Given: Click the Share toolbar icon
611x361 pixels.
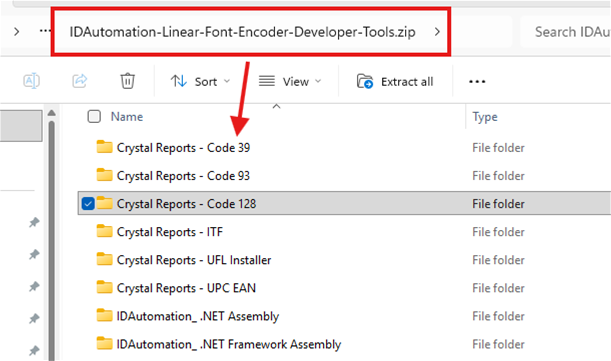Looking at the screenshot, I should tap(80, 81).
